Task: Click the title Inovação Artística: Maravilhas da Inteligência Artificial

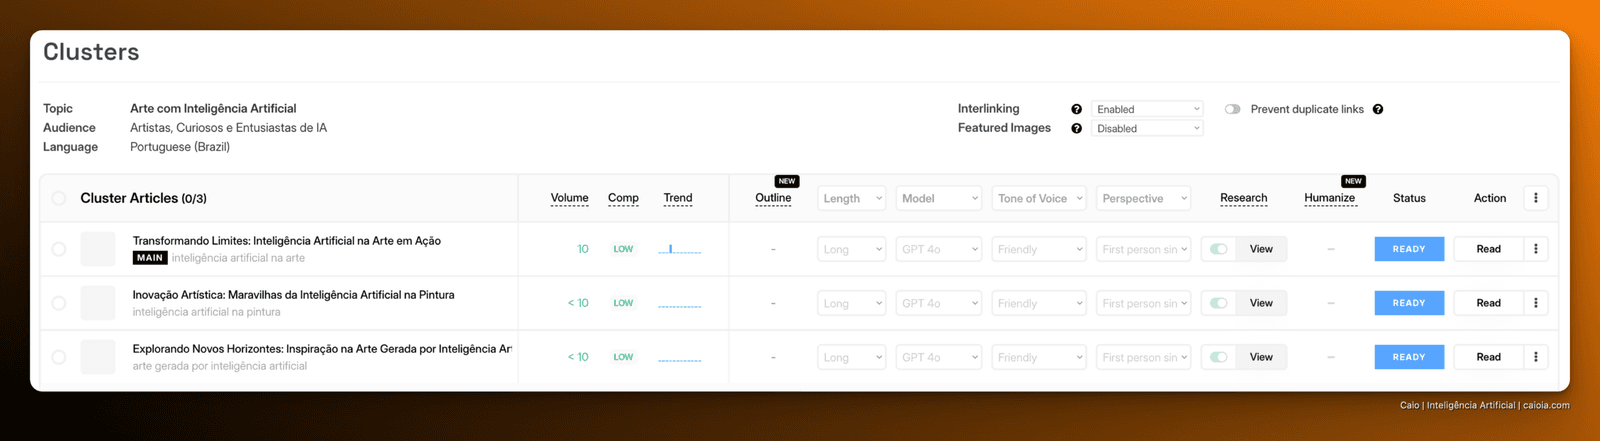Action: (x=294, y=295)
